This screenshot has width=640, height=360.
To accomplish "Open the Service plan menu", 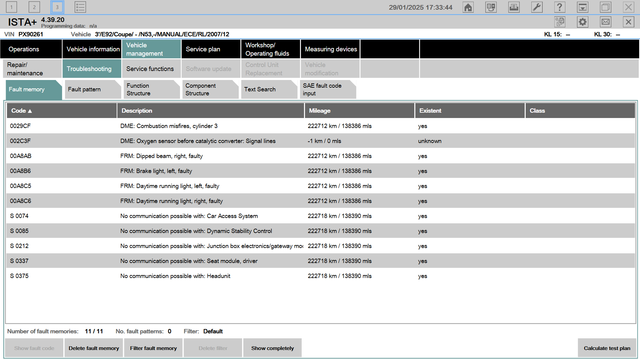I will tap(211, 49).
